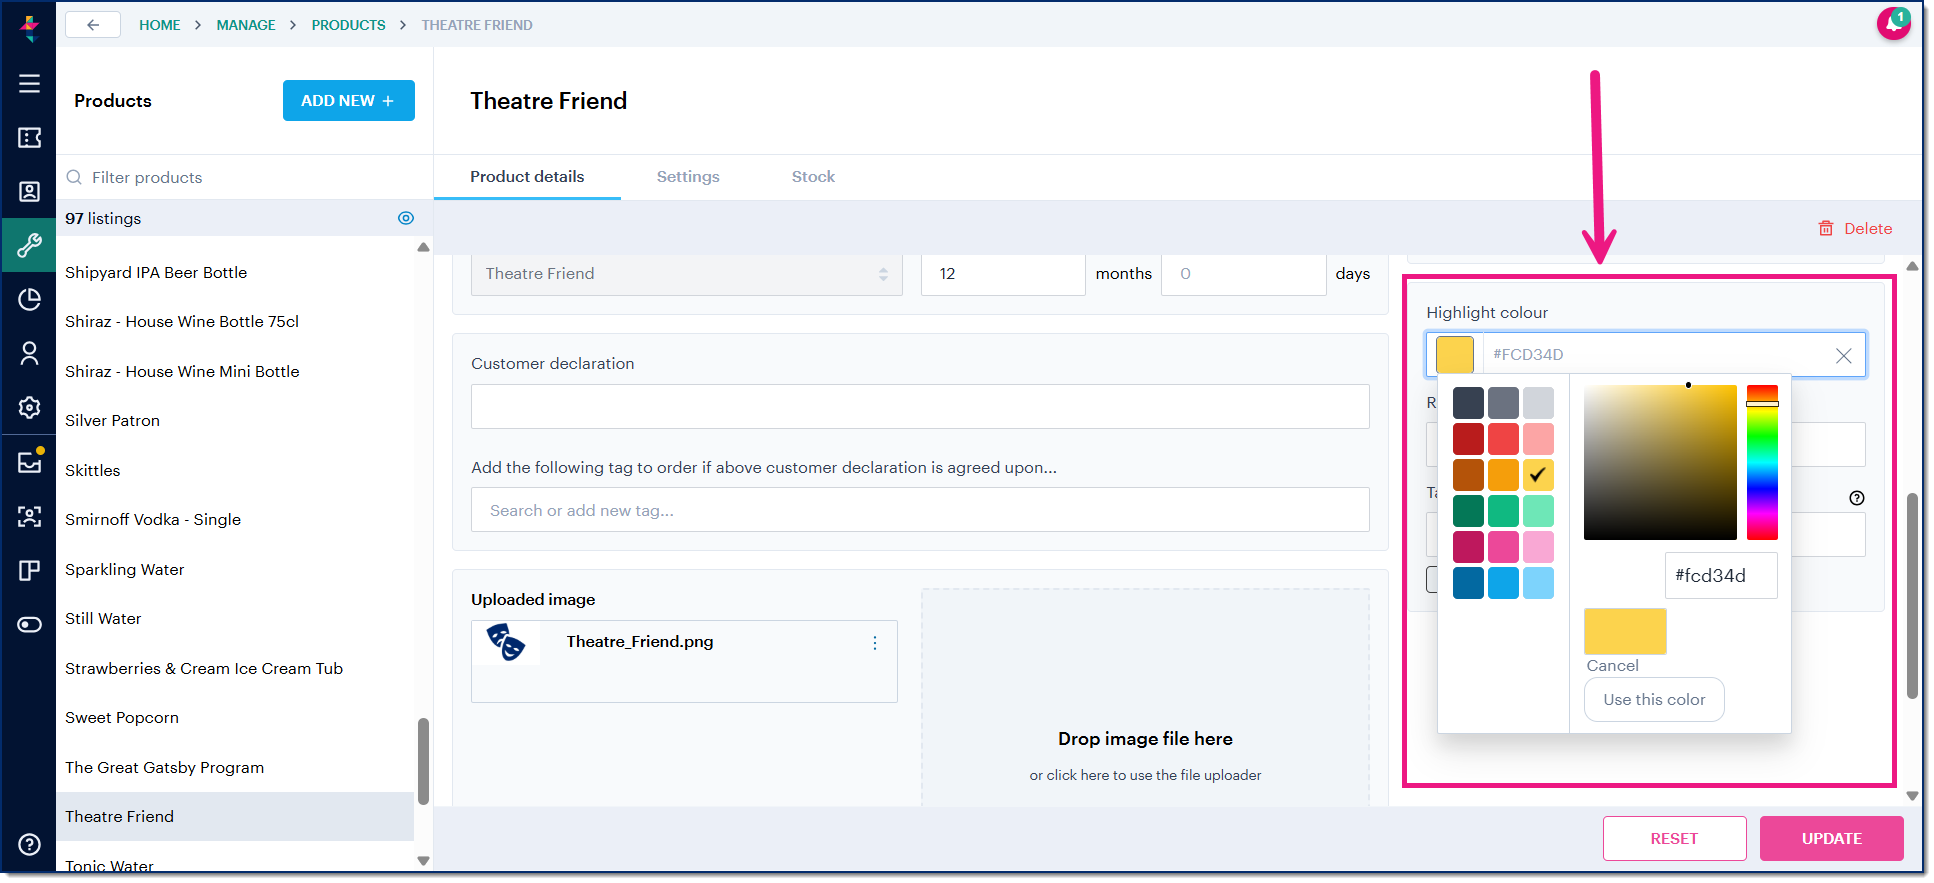Viewport: 1934px width, 883px height.
Task: Select The Great Gatsby Program listing
Action: tap(165, 768)
